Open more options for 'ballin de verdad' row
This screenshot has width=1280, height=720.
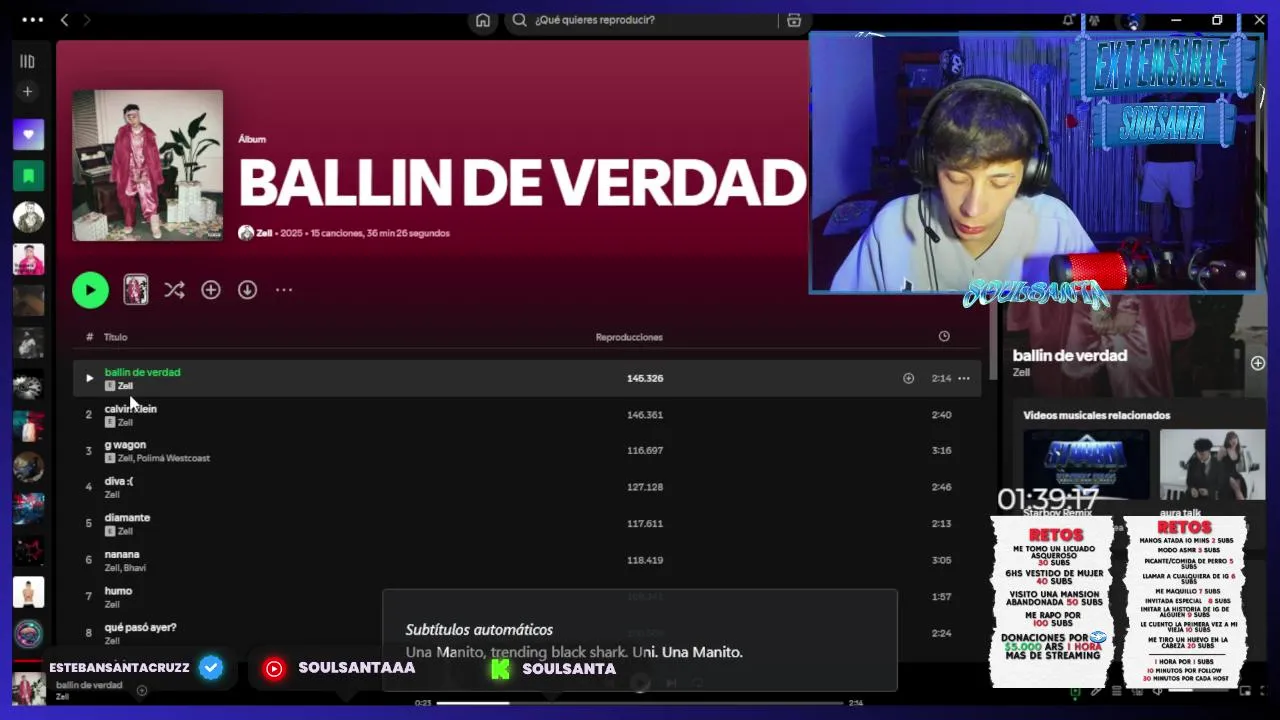(x=964, y=378)
